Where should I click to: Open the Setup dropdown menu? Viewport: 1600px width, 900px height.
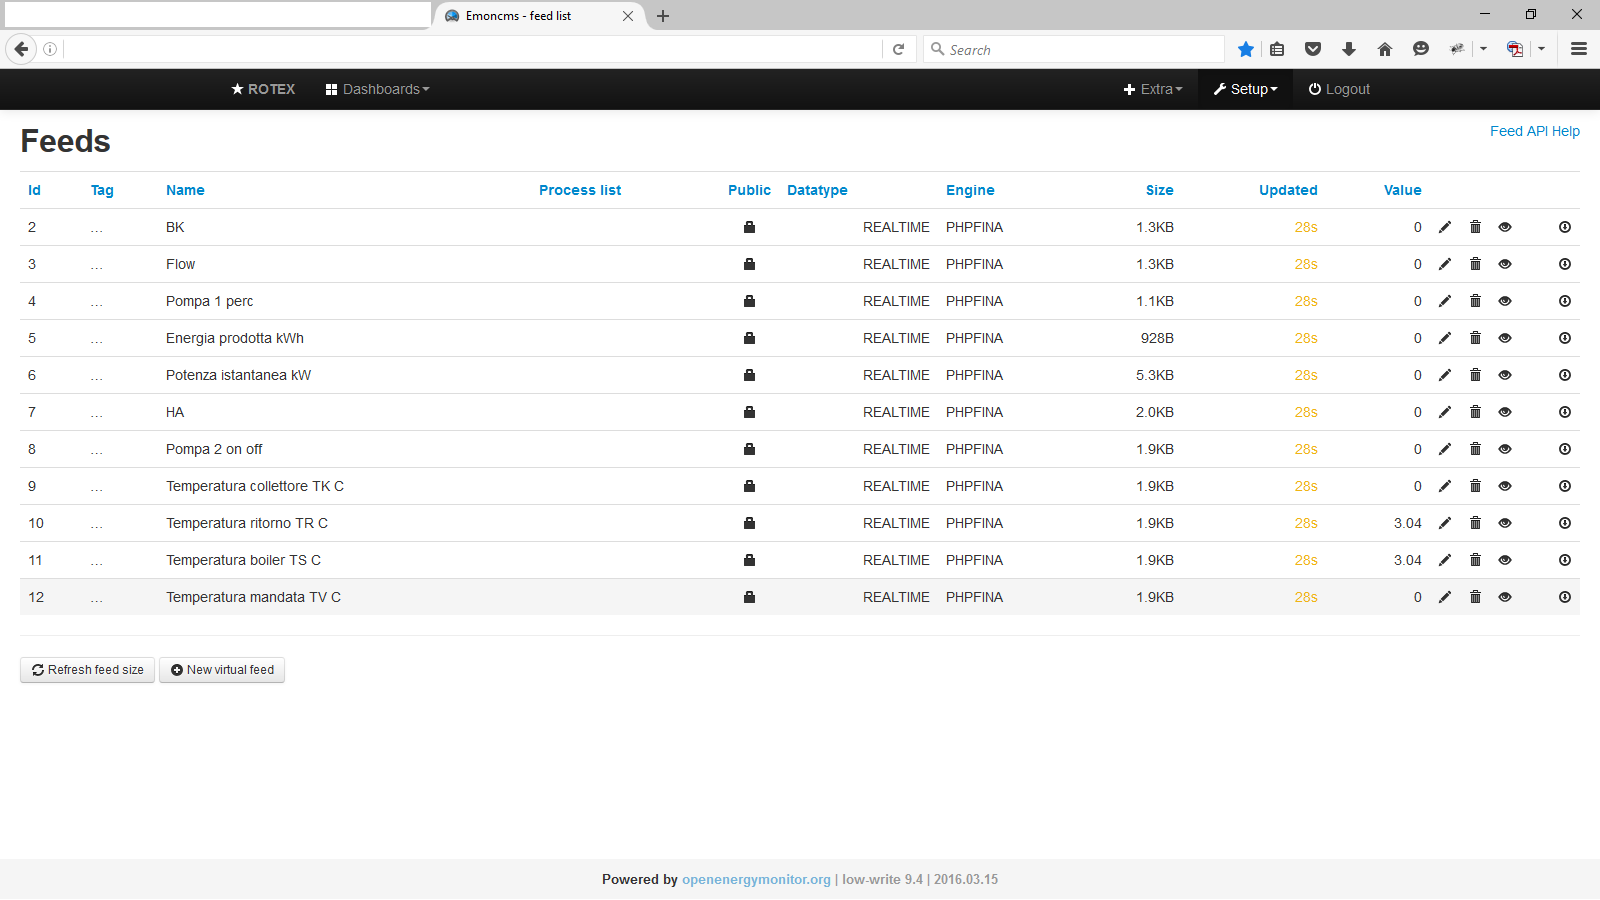pyautogui.click(x=1245, y=89)
